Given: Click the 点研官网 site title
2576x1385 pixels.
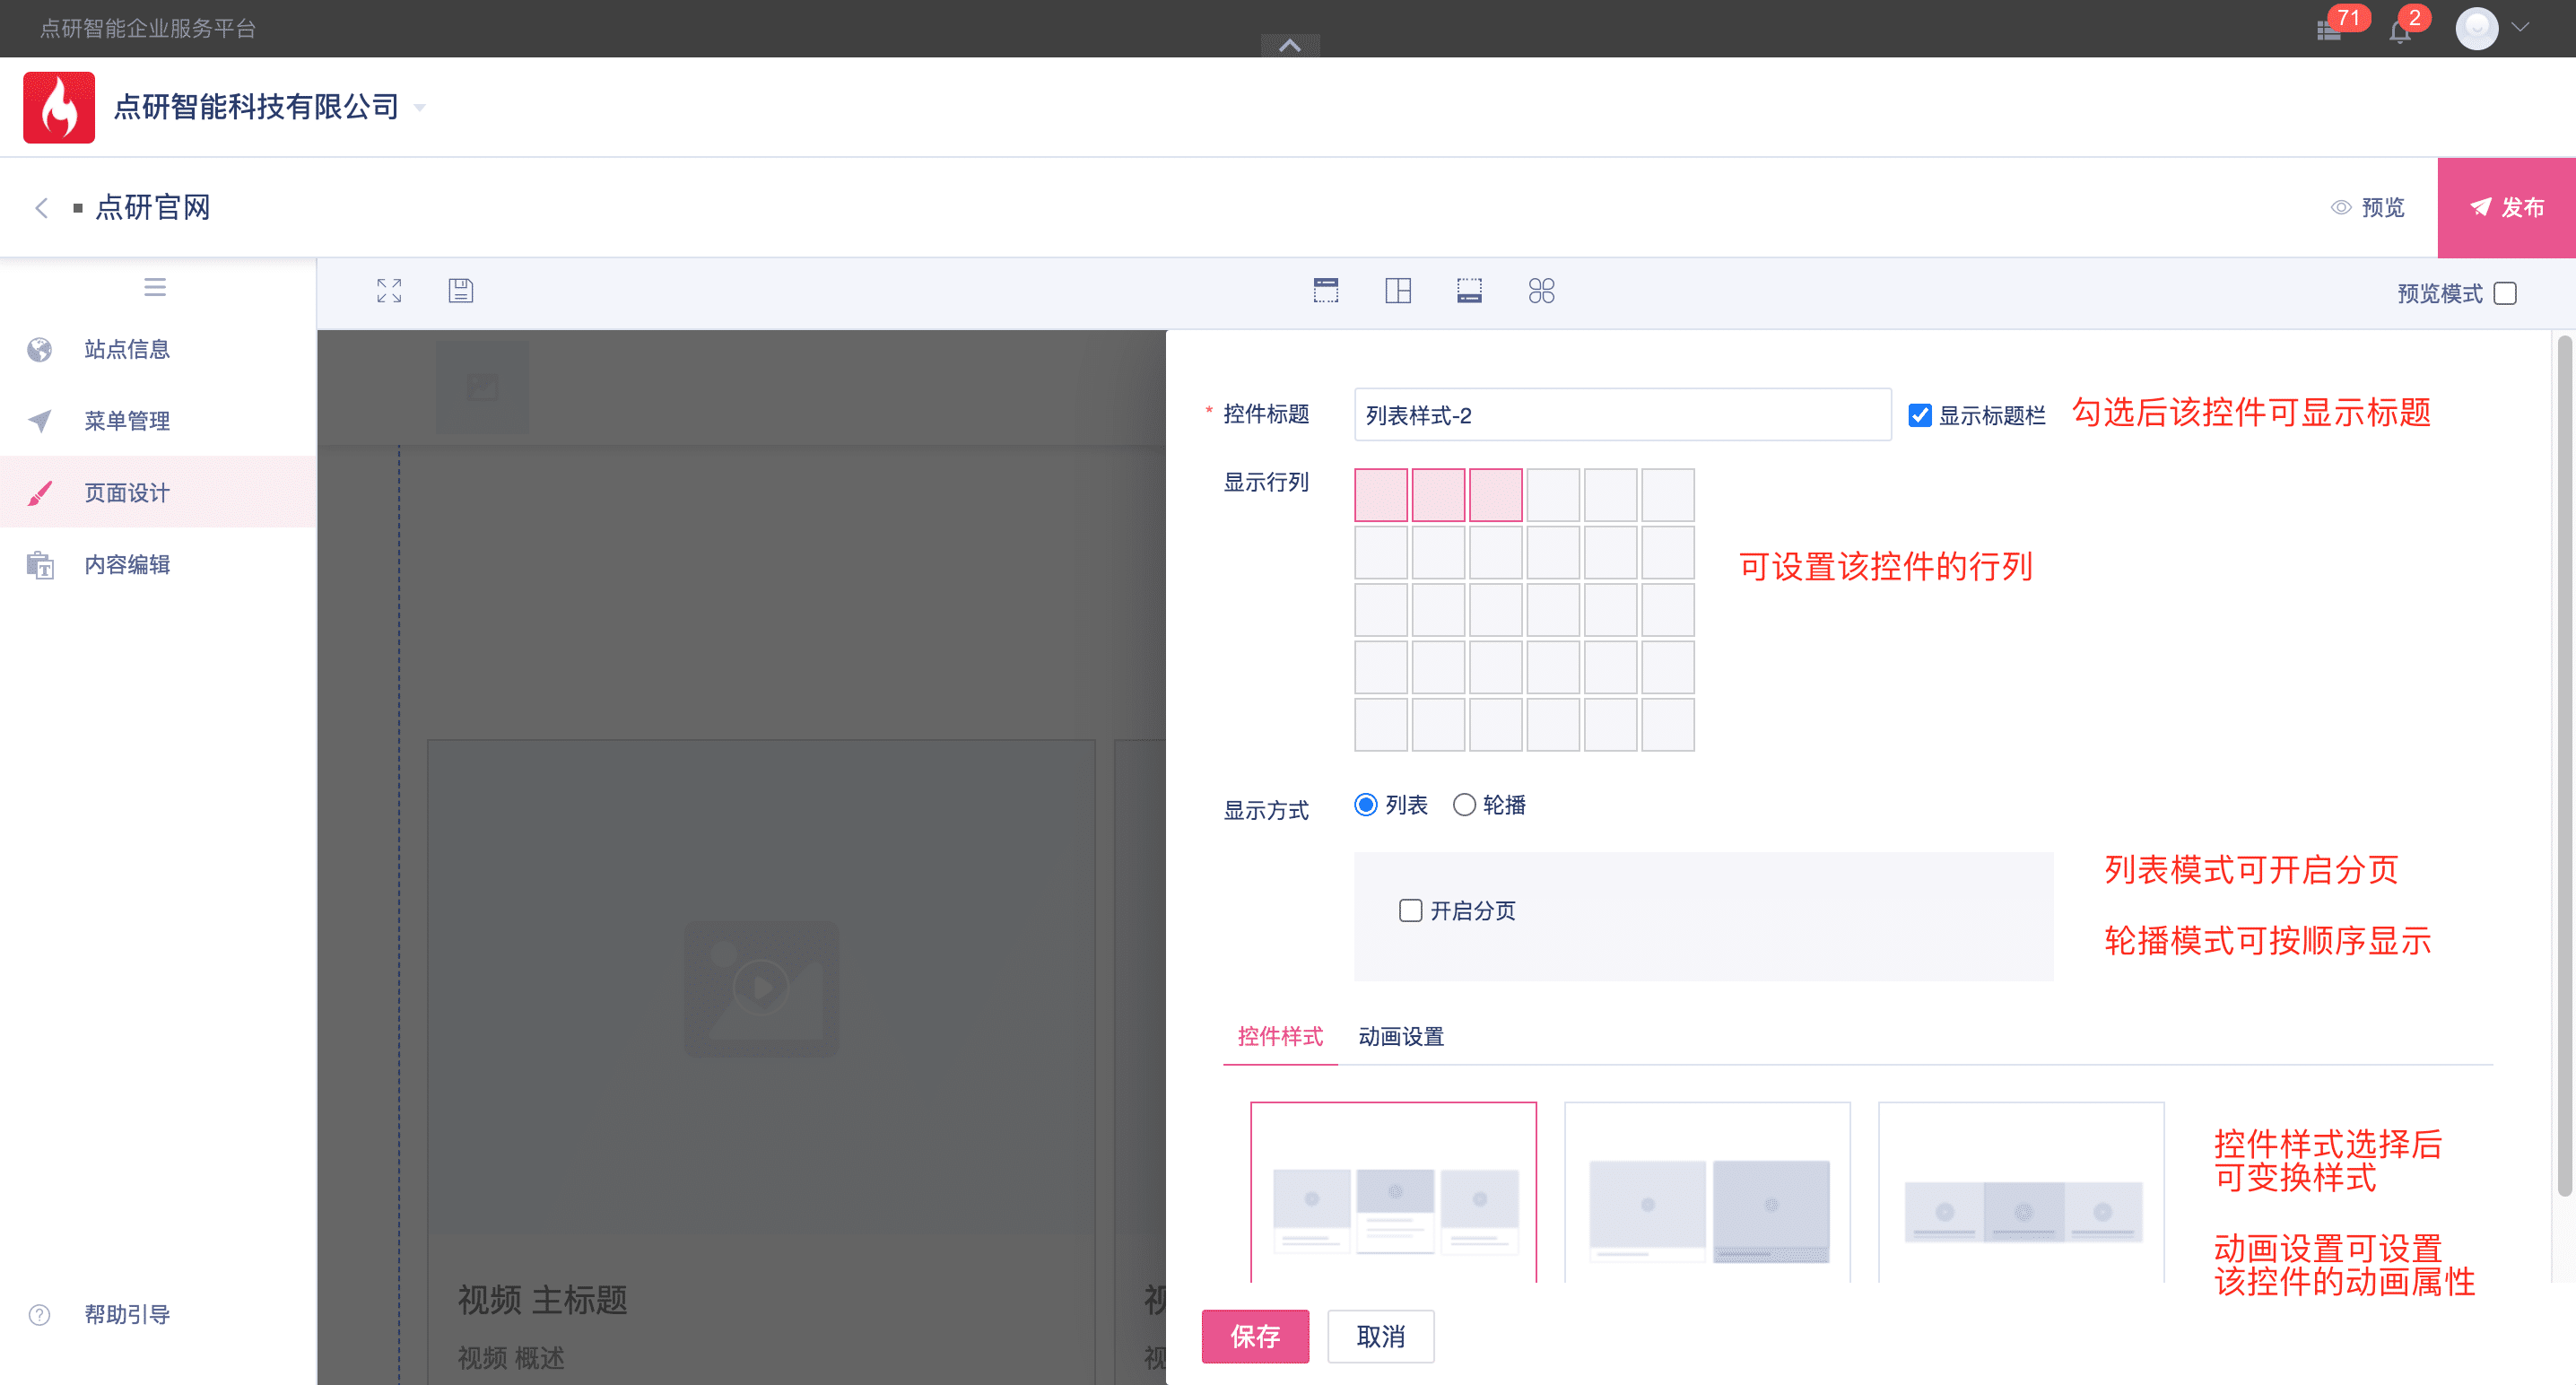Looking at the screenshot, I should 153,207.
